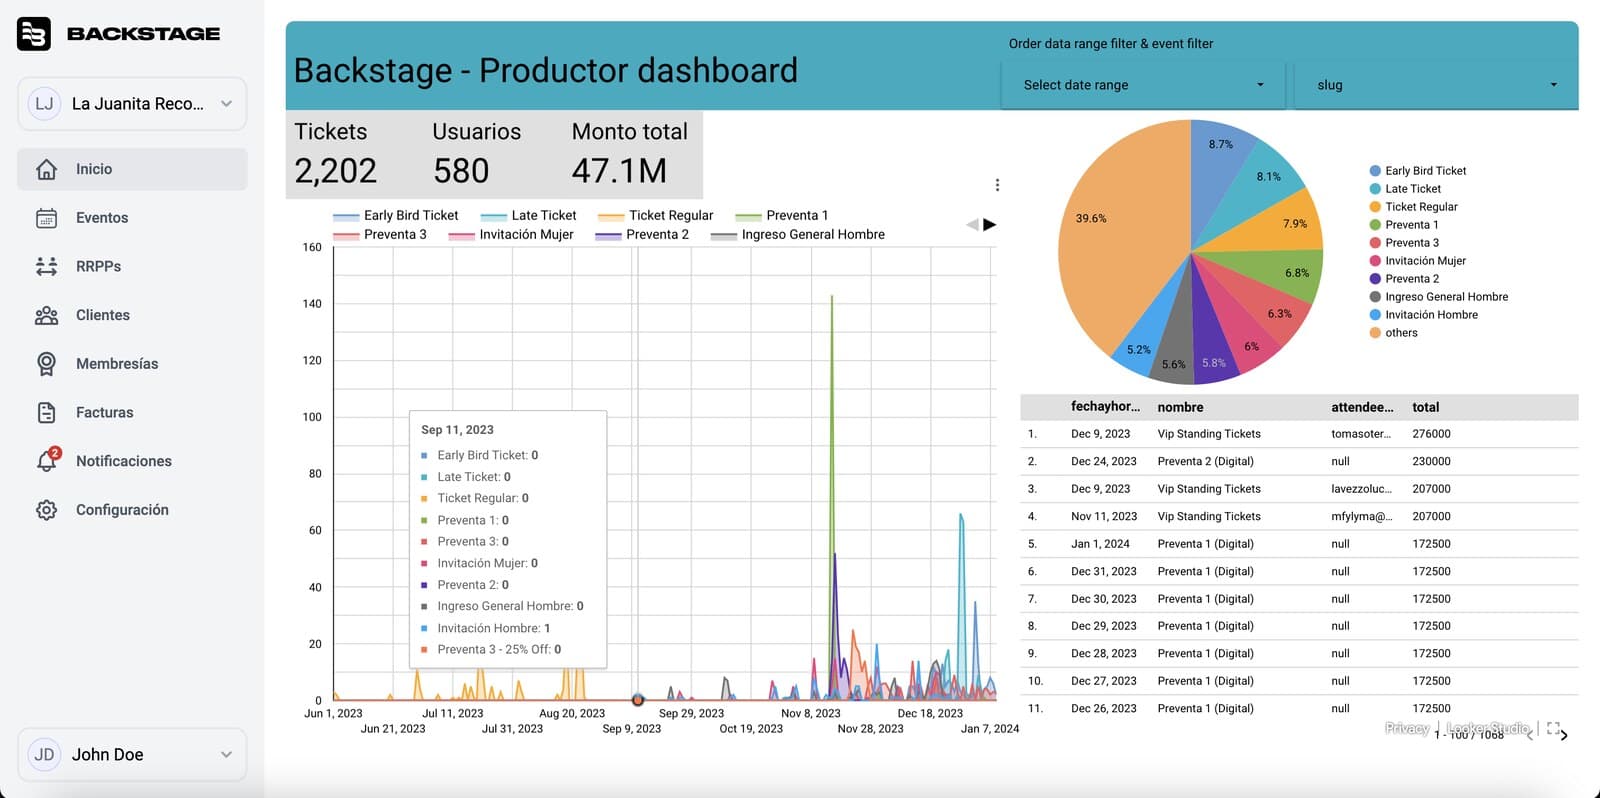Sort table by the nombre column header
Screen dimensions: 1600x798
pos(1180,407)
